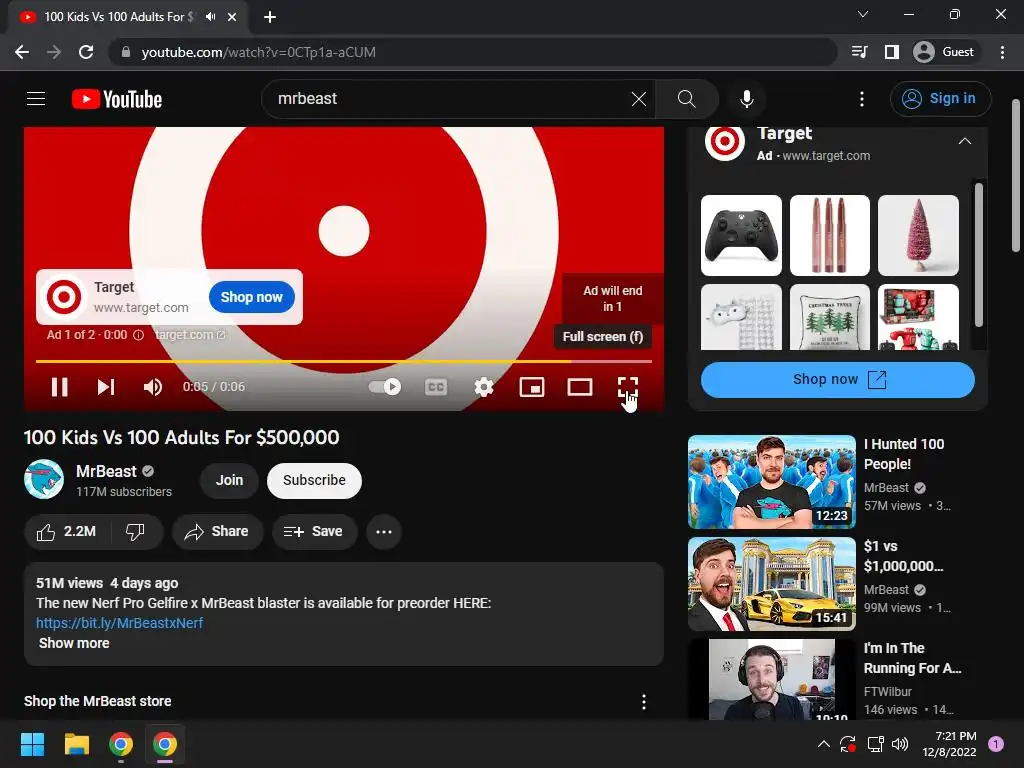Skip to next video in player
This screenshot has height=768, width=1024.
[x=106, y=387]
